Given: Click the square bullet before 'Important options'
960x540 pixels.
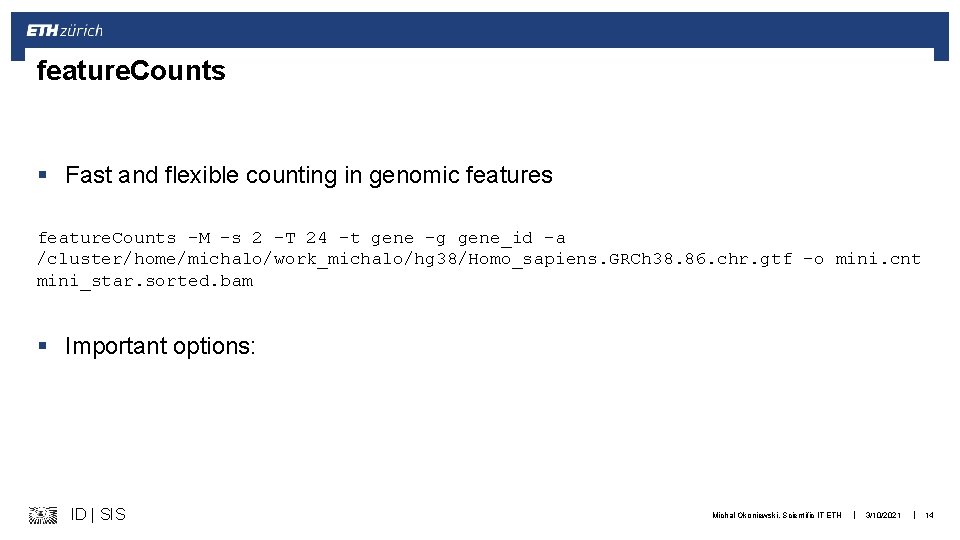Looking at the screenshot, I should point(43,347).
